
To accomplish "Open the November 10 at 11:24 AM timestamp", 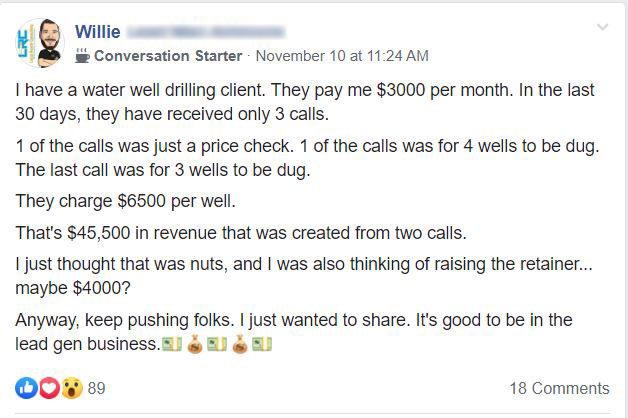I will (x=342, y=56).
